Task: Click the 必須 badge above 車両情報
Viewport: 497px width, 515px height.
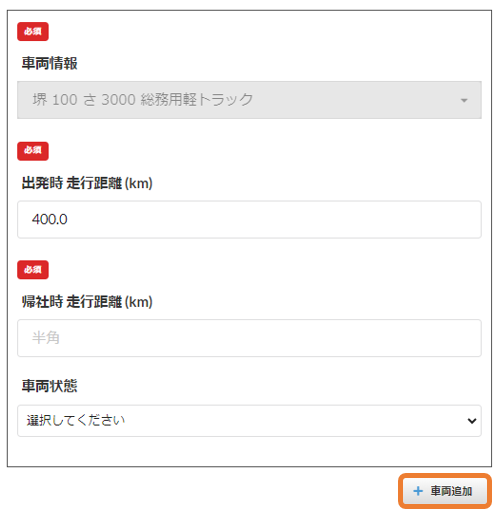Action: click(33, 31)
